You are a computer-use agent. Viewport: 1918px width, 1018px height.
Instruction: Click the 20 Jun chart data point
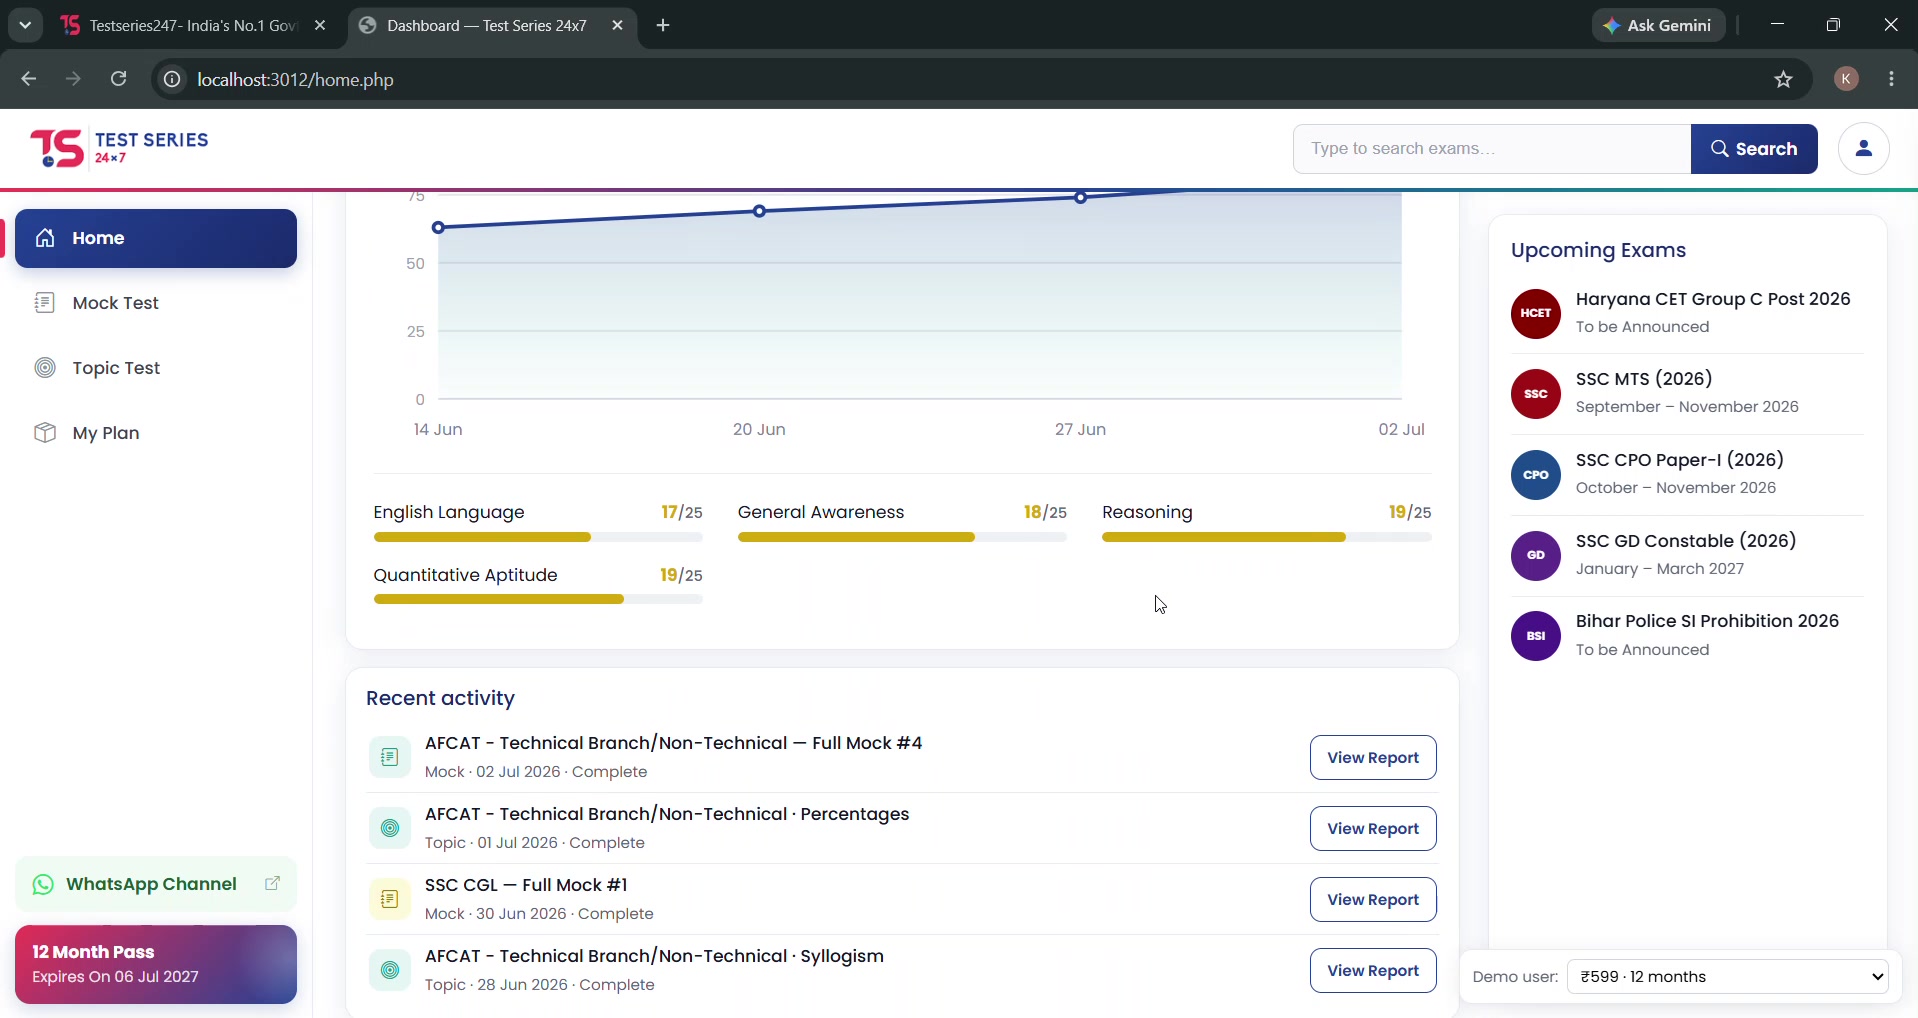pos(759,211)
